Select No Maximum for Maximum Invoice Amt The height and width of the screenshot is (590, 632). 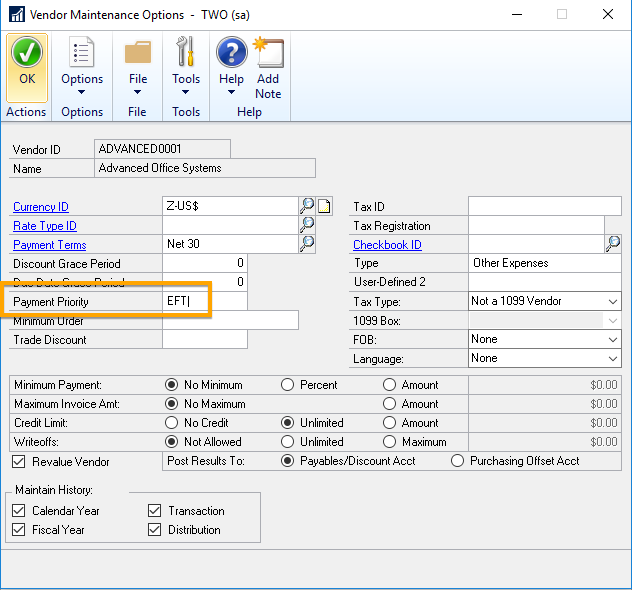pyautogui.click(x=171, y=404)
